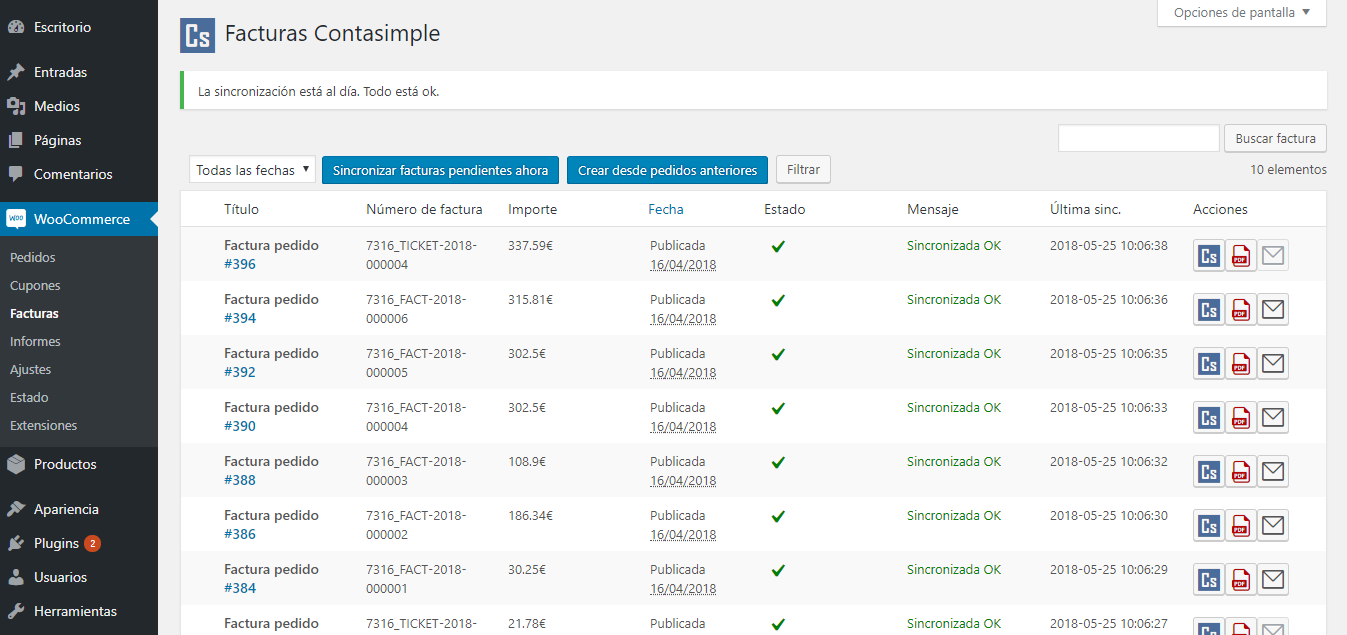Click PDF icon for invoice #390
The image size is (1347, 635).
(x=1241, y=418)
